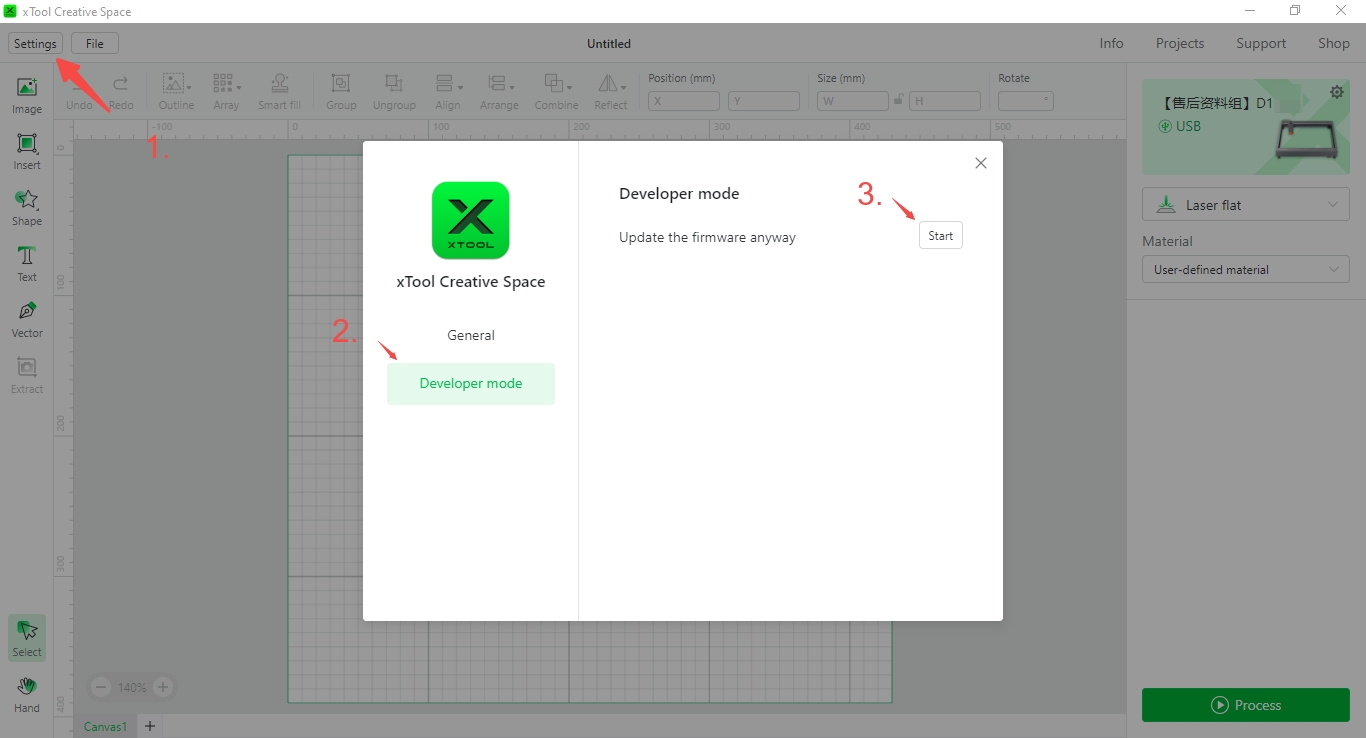
Task: Click the height H input field
Action: 945,101
